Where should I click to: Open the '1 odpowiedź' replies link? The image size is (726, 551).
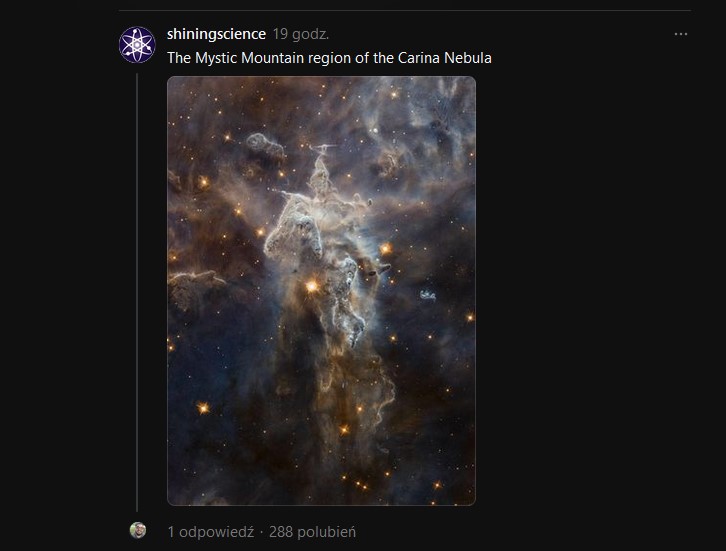point(210,531)
